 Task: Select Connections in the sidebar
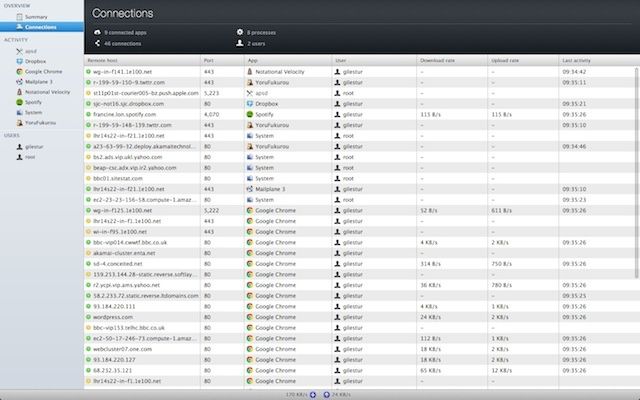point(39,26)
